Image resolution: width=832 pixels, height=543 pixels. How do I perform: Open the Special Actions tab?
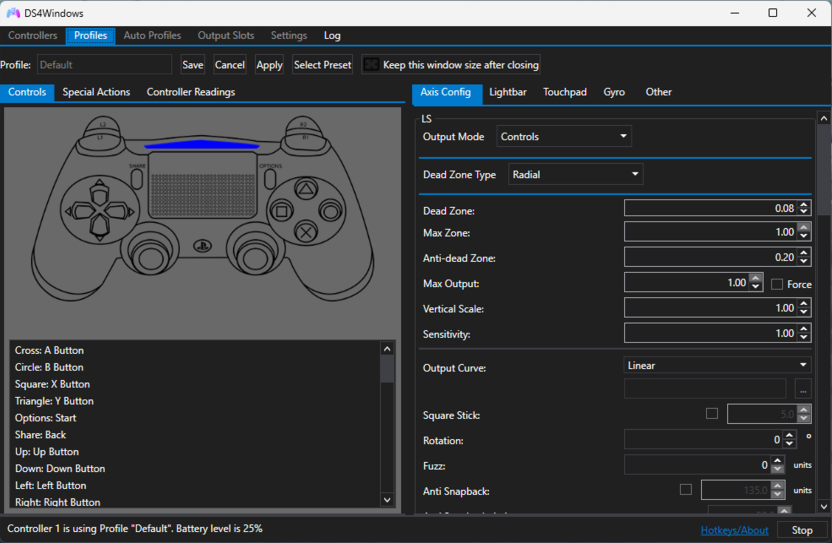click(x=96, y=92)
